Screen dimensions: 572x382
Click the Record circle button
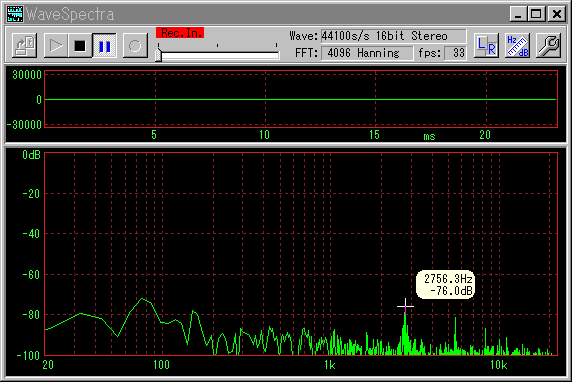tap(135, 46)
